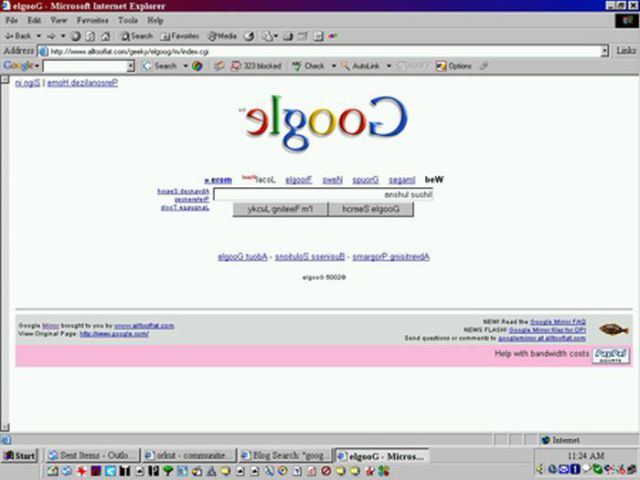Click 'hcraeS elgooG' search button
Viewport: 640px width, 480px height.
pyautogui.click(x=371, y=209)
